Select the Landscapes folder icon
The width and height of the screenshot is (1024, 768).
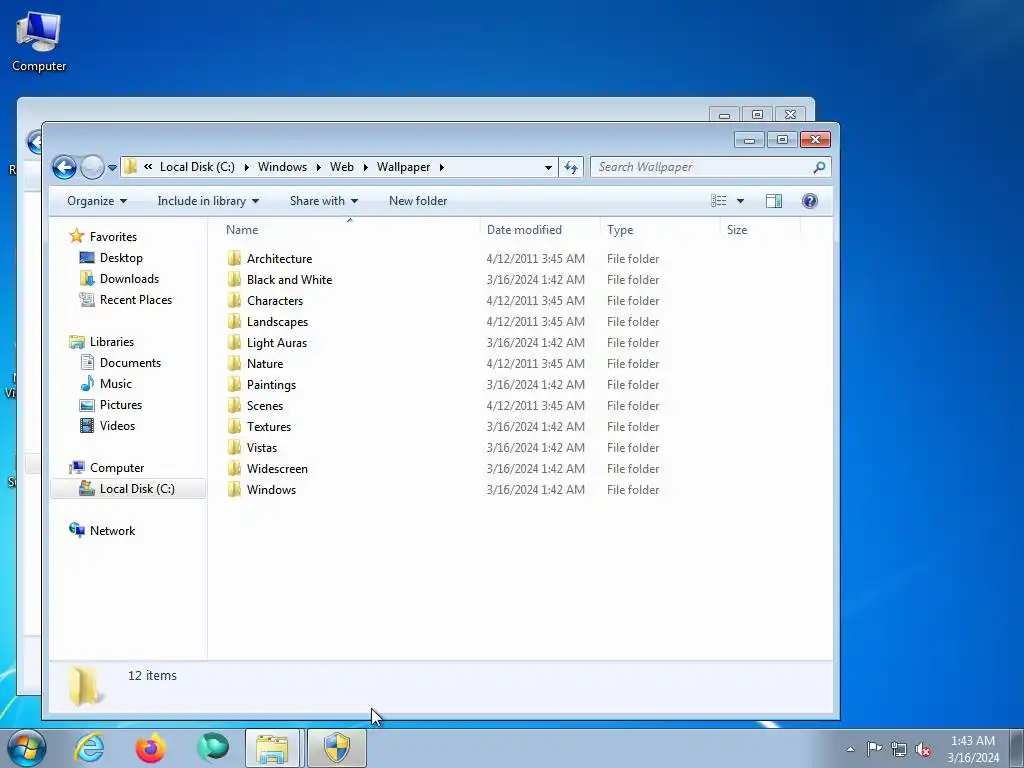coord(234,321)
